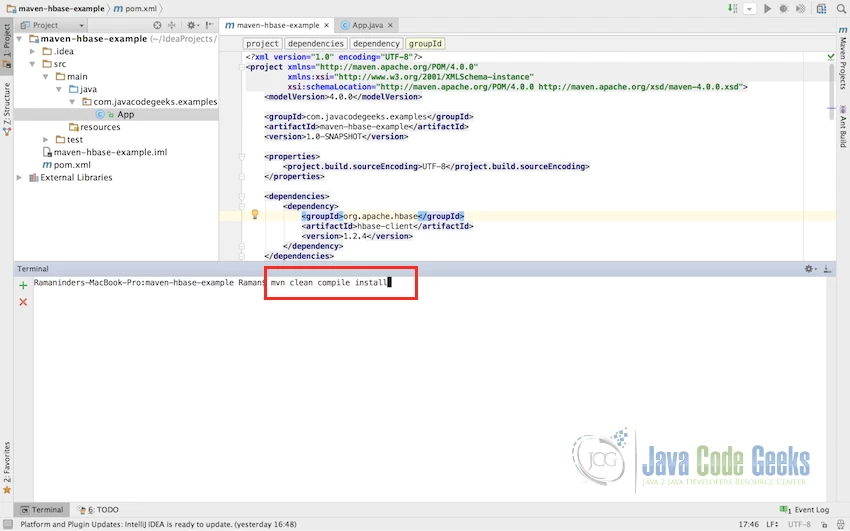Click the Run play icon
This screenshot has width=850, height=531.
tap(767, 9)
